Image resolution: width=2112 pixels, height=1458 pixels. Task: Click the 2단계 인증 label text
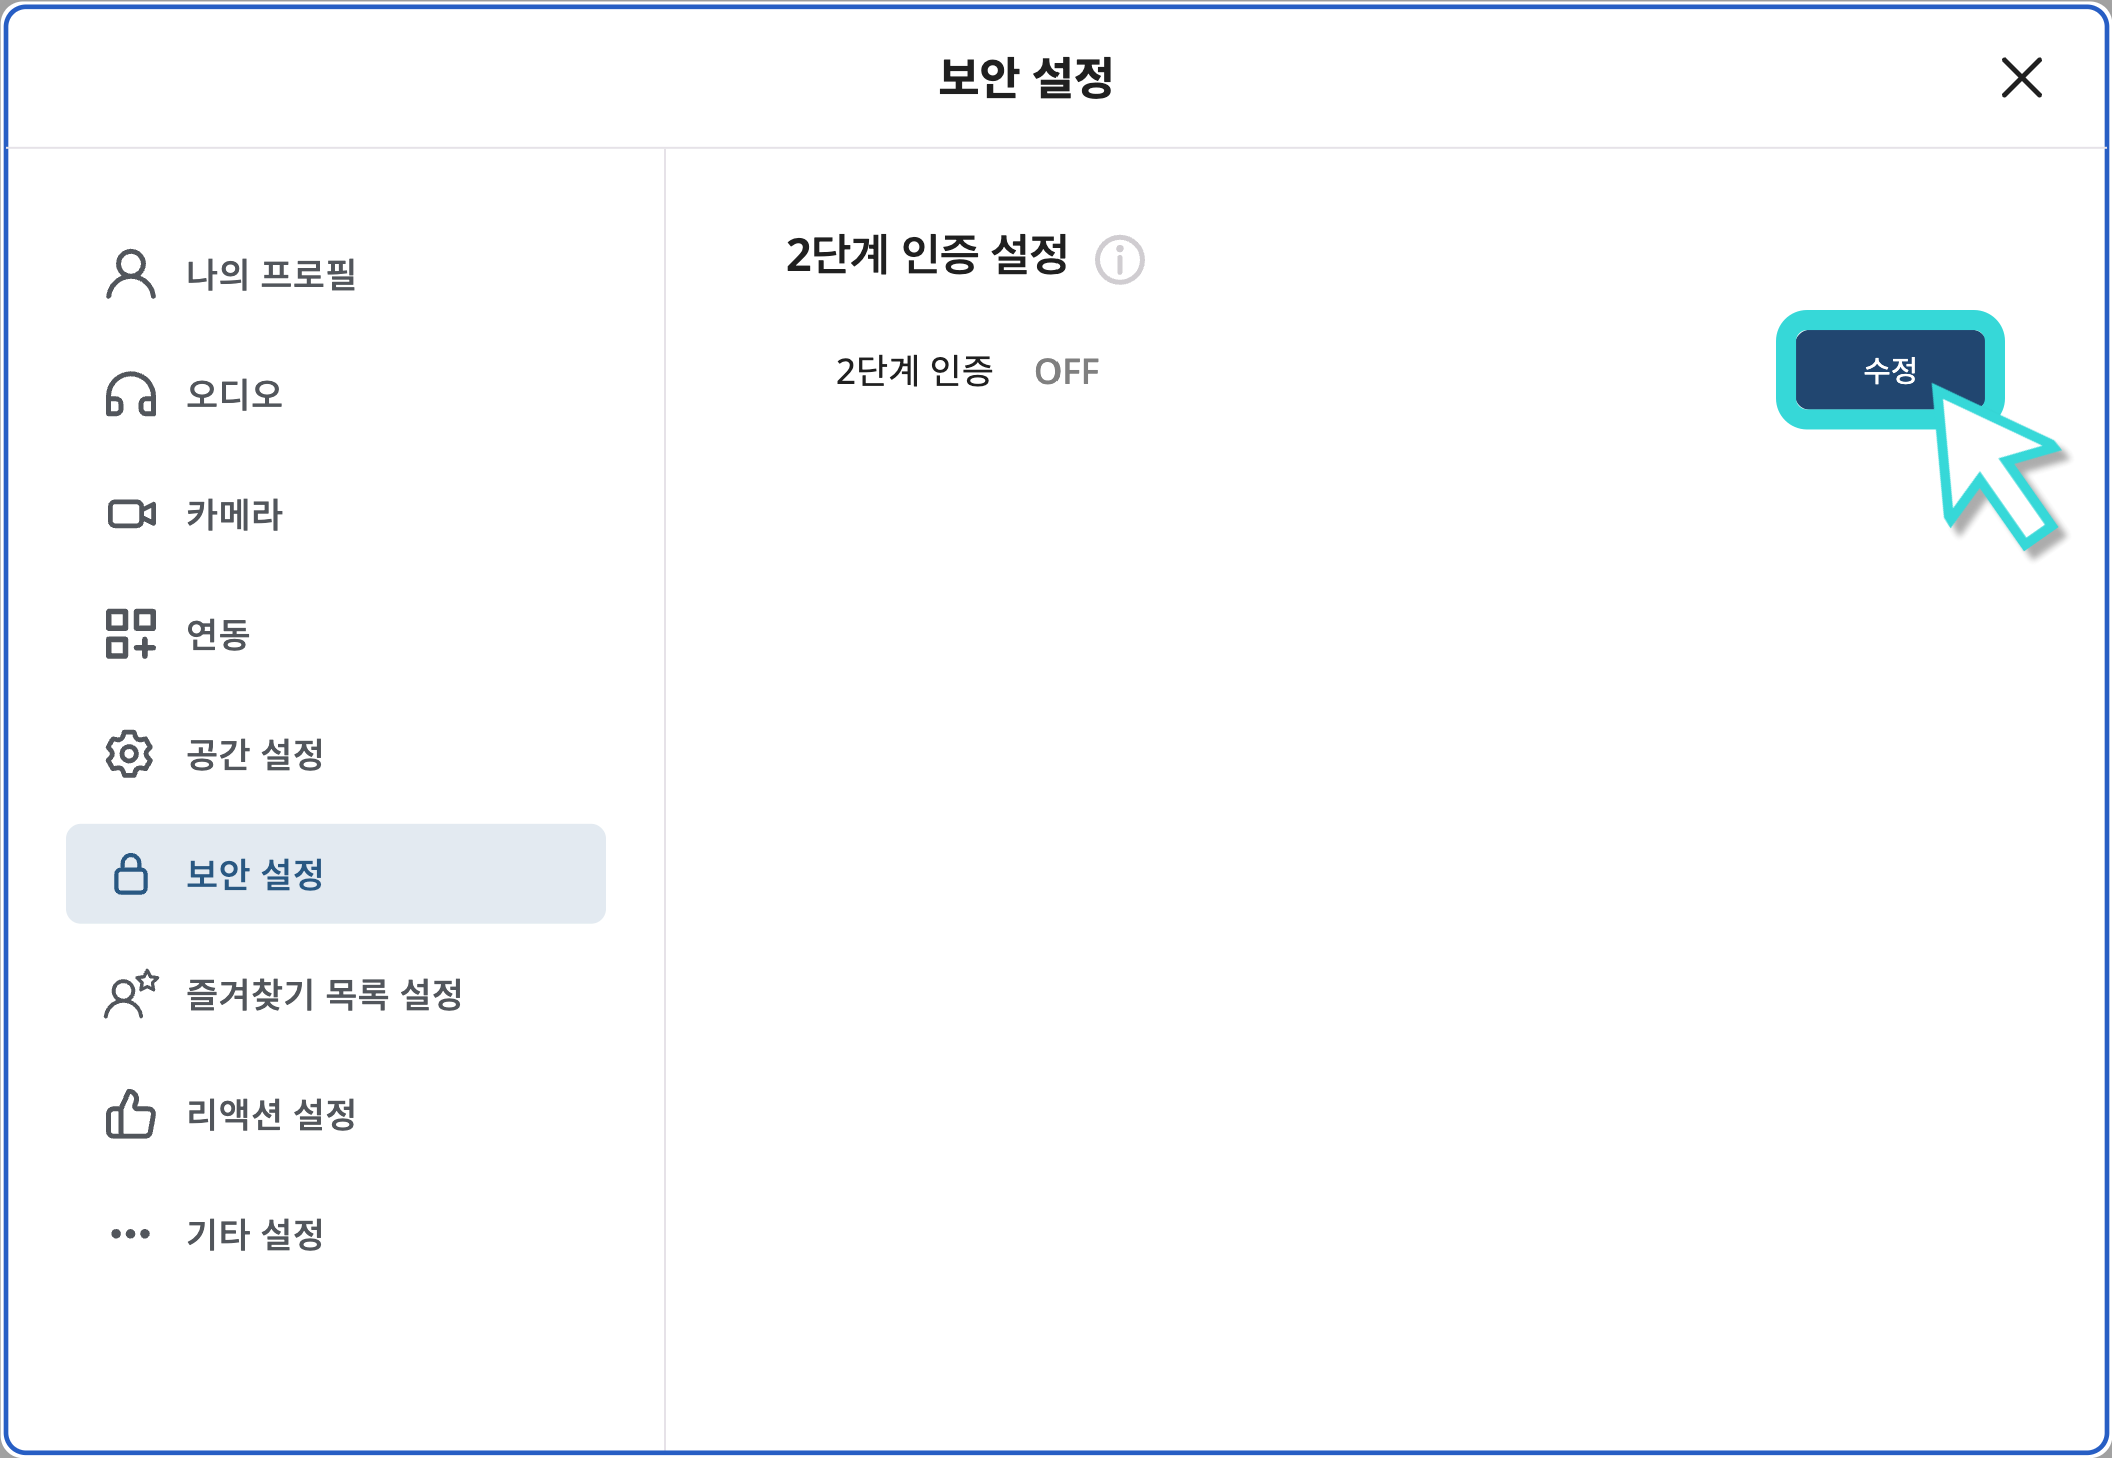point(913,371)
